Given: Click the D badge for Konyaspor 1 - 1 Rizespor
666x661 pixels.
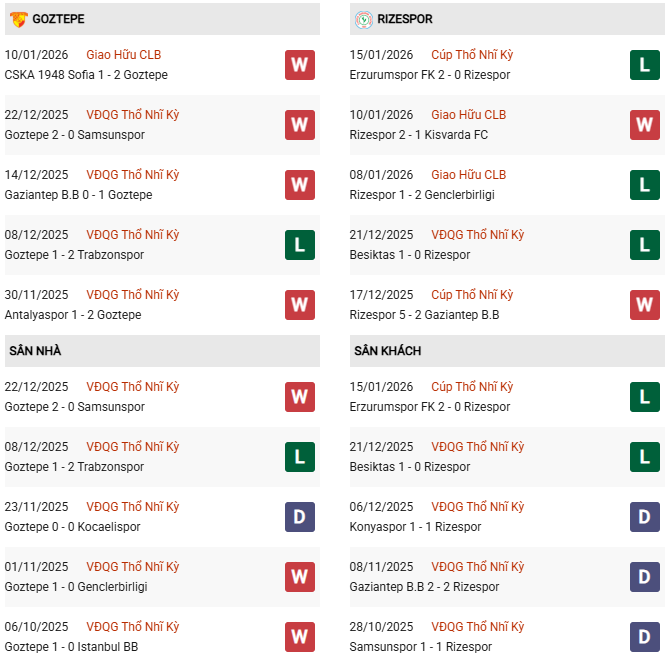Looking at the screenshot, I should pos(645,517).
